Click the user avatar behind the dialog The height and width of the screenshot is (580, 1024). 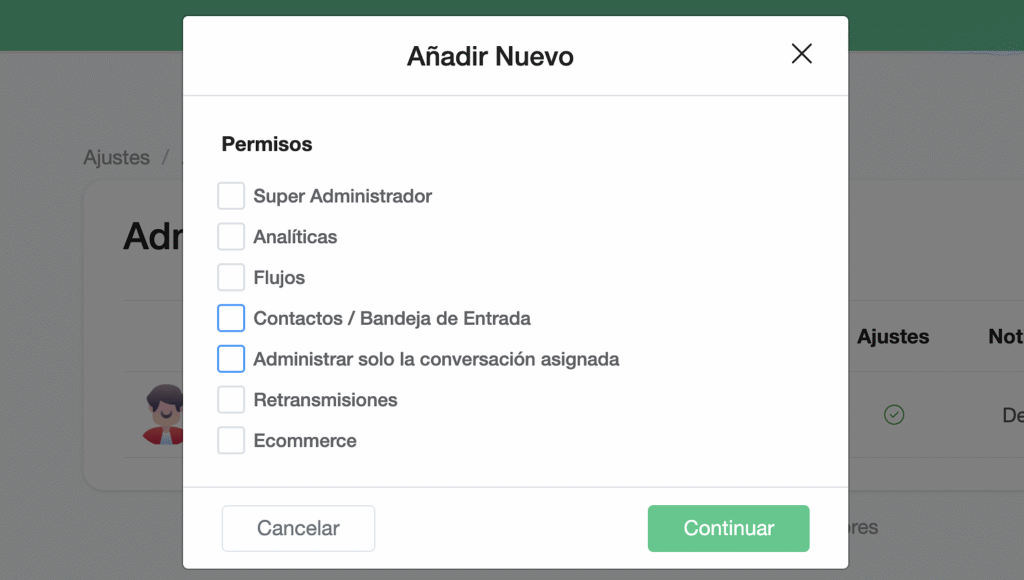tap(163, 413)
